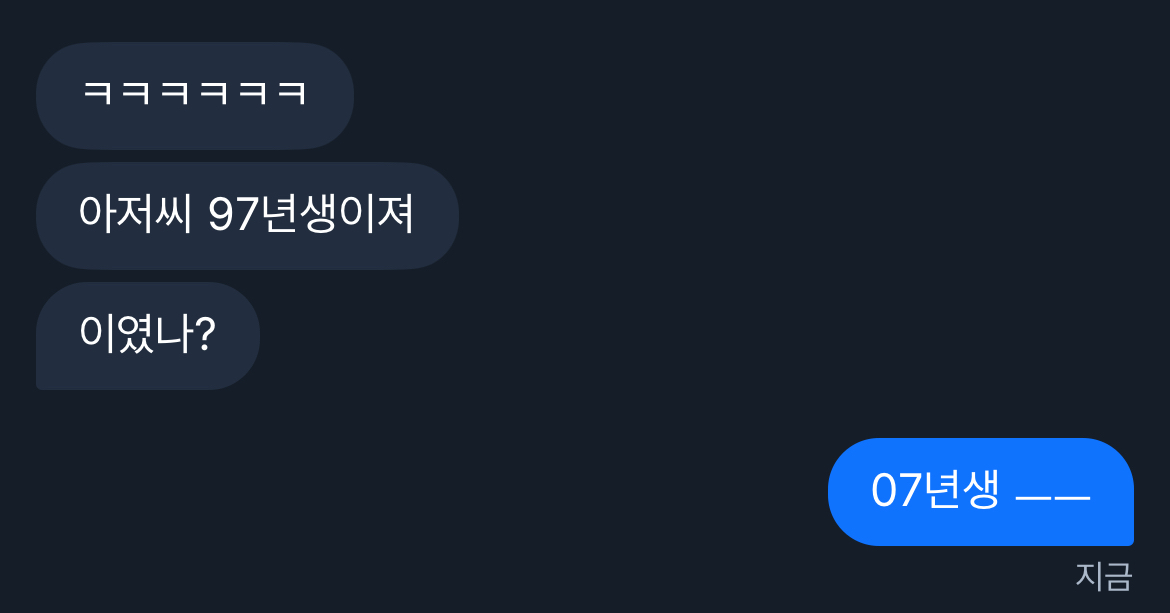Click the 지금 timestamp under the sent message
Image resolution: width=1170 pixels, height=613 pixels.
(1103, 576)
